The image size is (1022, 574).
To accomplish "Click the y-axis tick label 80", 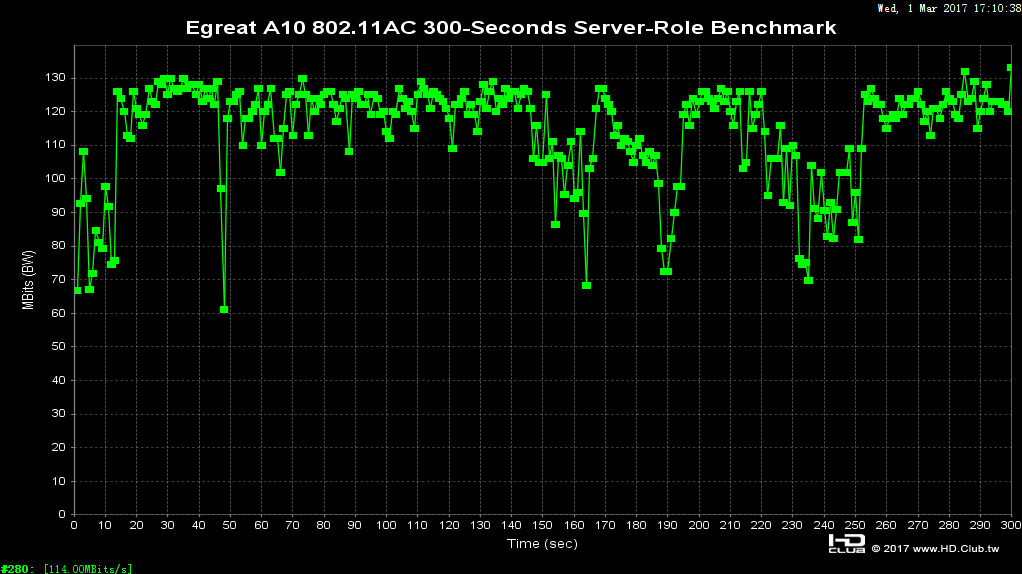I will [x=59, y=246].
